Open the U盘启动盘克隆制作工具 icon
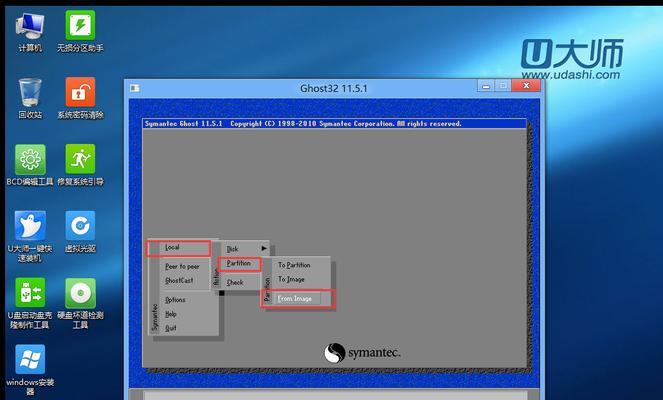Screen dimensions: 663x400 30,293
